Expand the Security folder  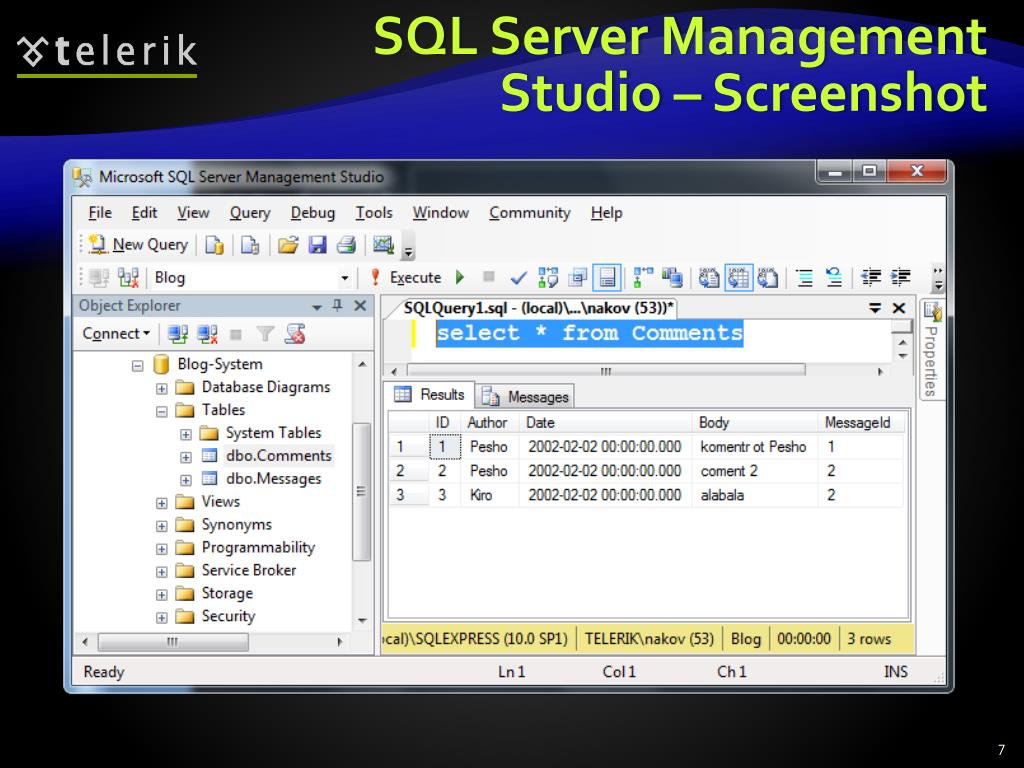coord(161,617)
